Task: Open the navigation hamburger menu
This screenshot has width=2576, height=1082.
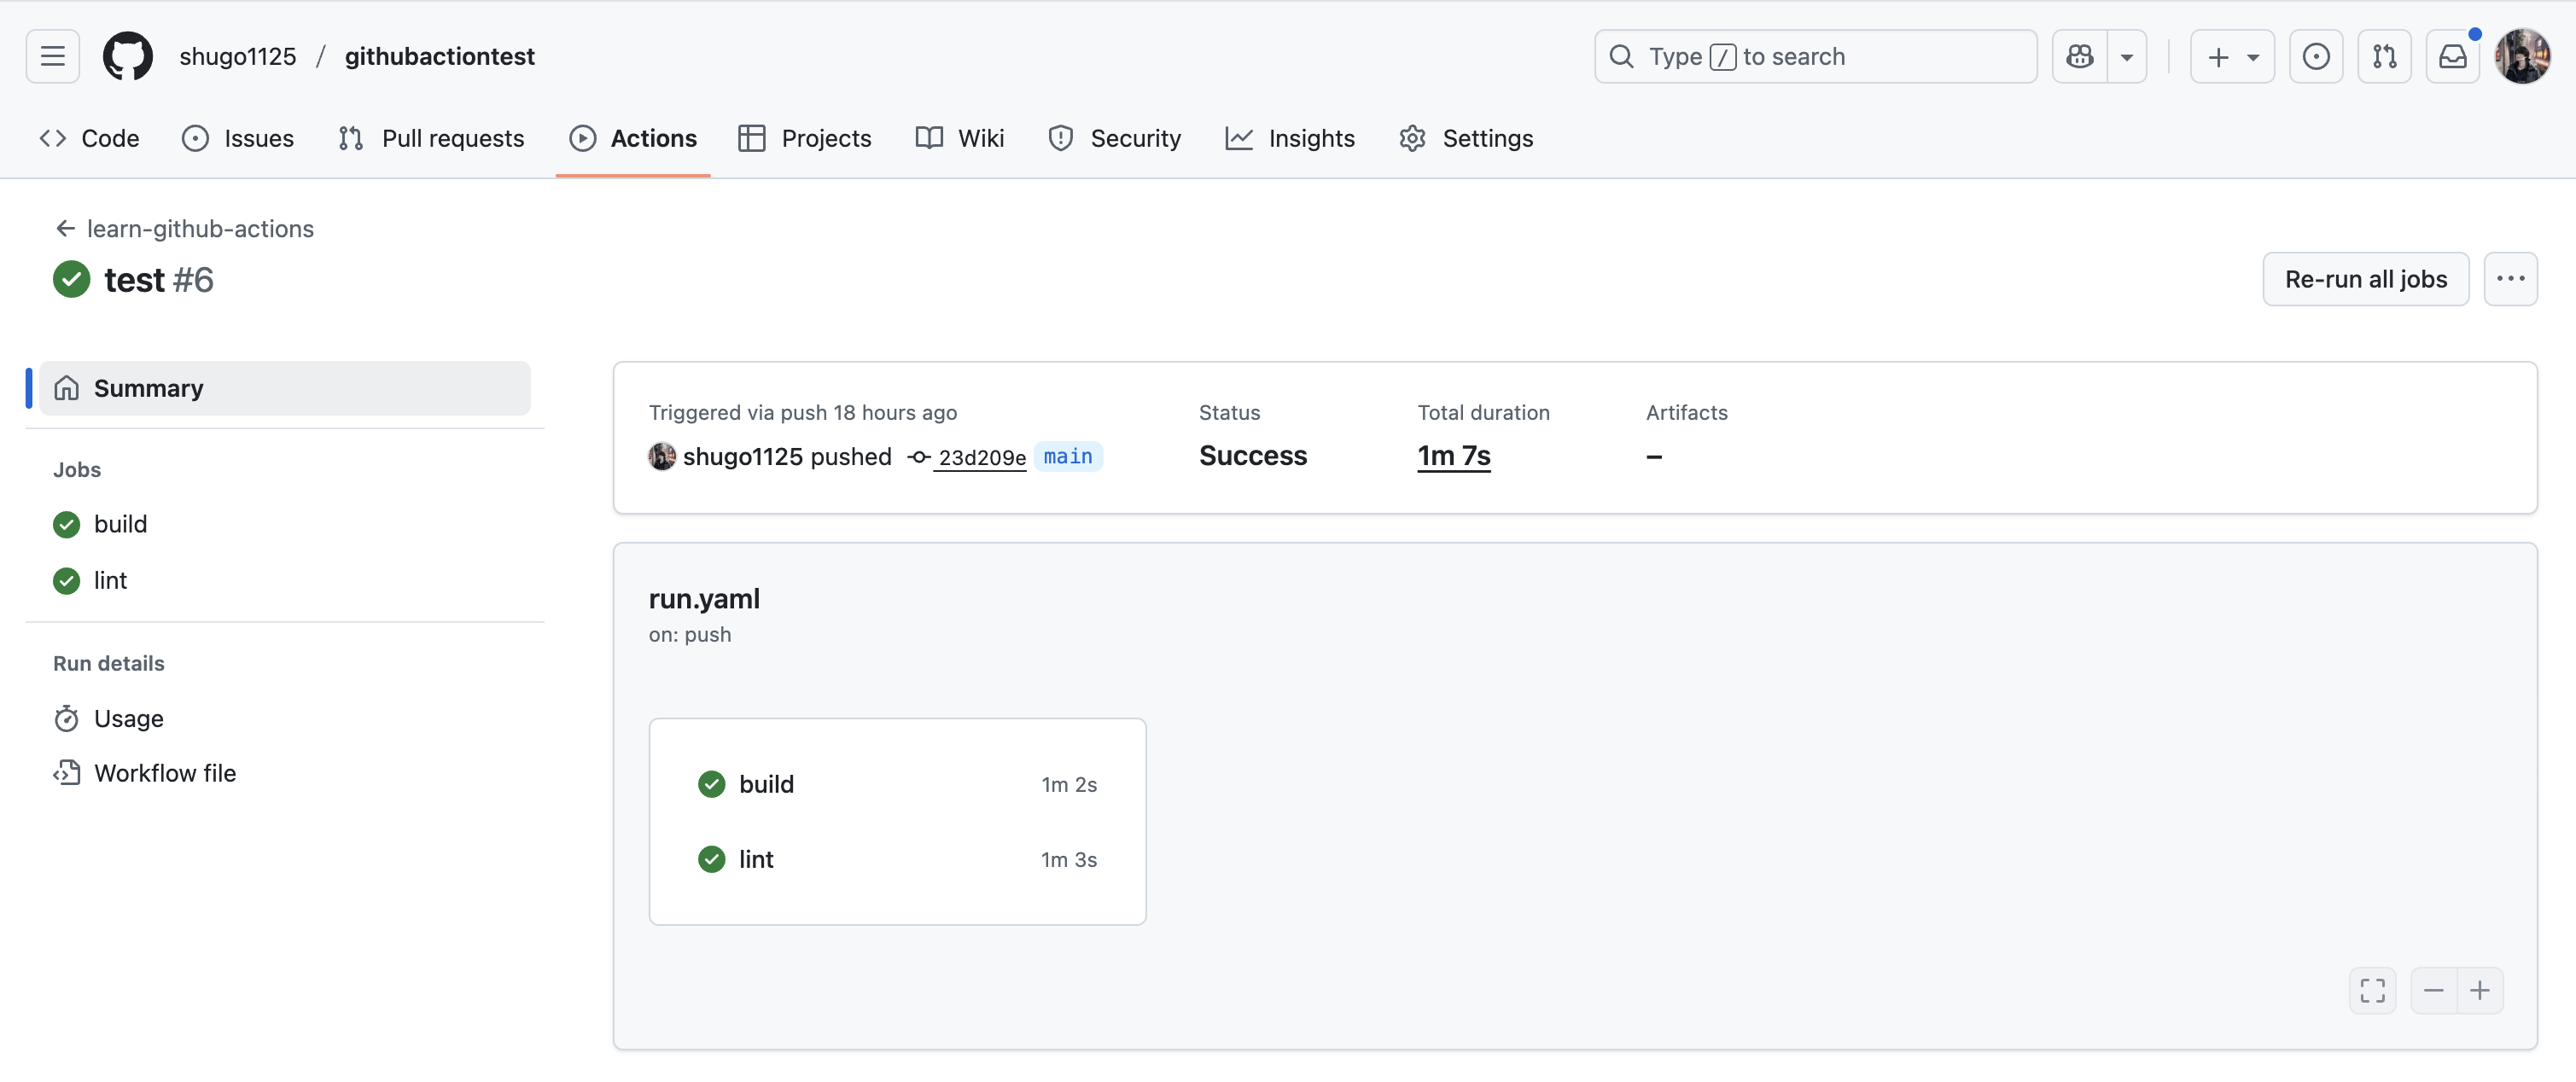Action: (x=52, y=56)
